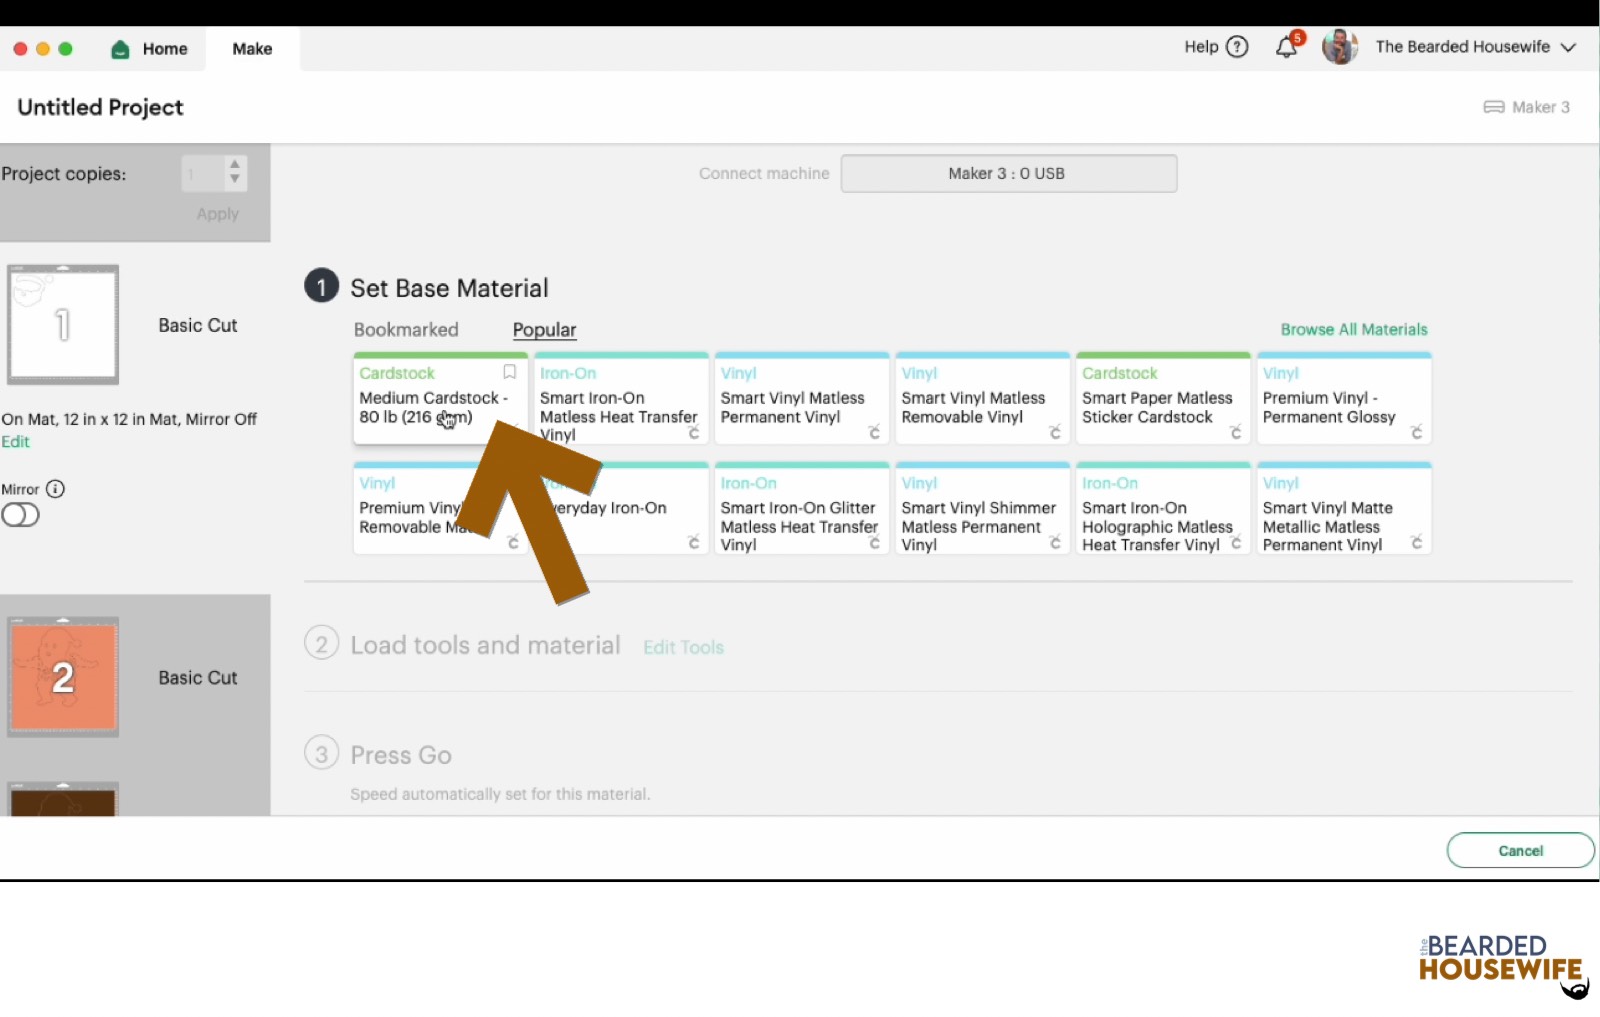1600x1017 pixels.
Task: Click Cricut icon on Smart Vinyl Removable card
Action: [x=1055, y=432]
